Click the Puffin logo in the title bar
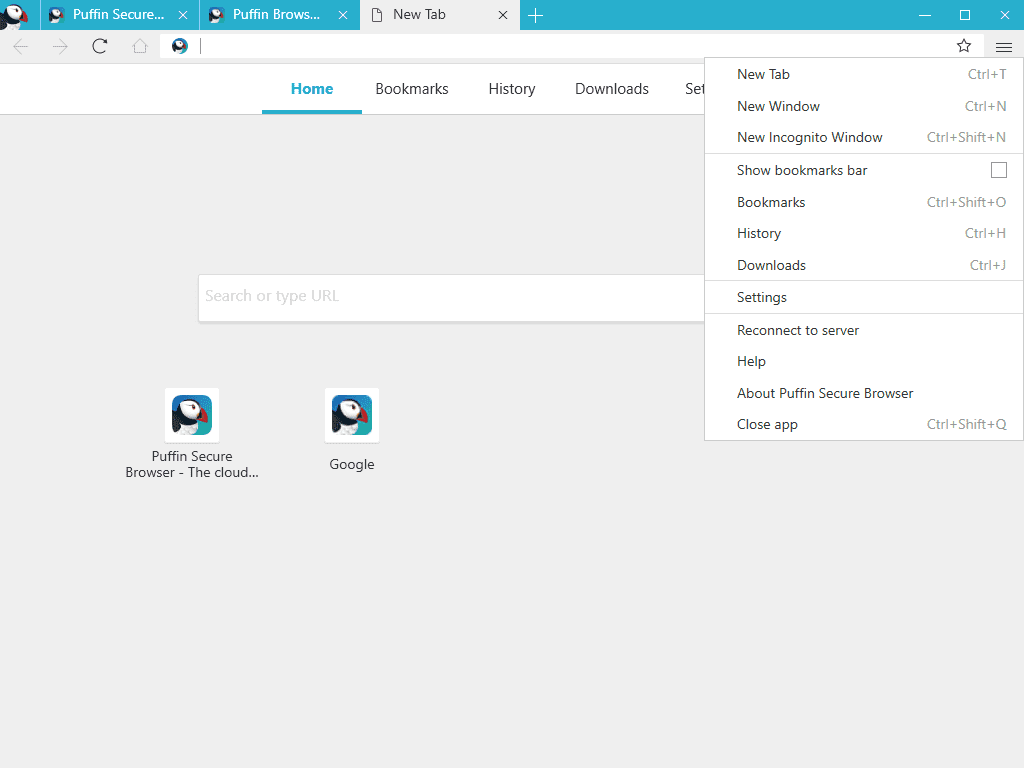 [14, 15]
